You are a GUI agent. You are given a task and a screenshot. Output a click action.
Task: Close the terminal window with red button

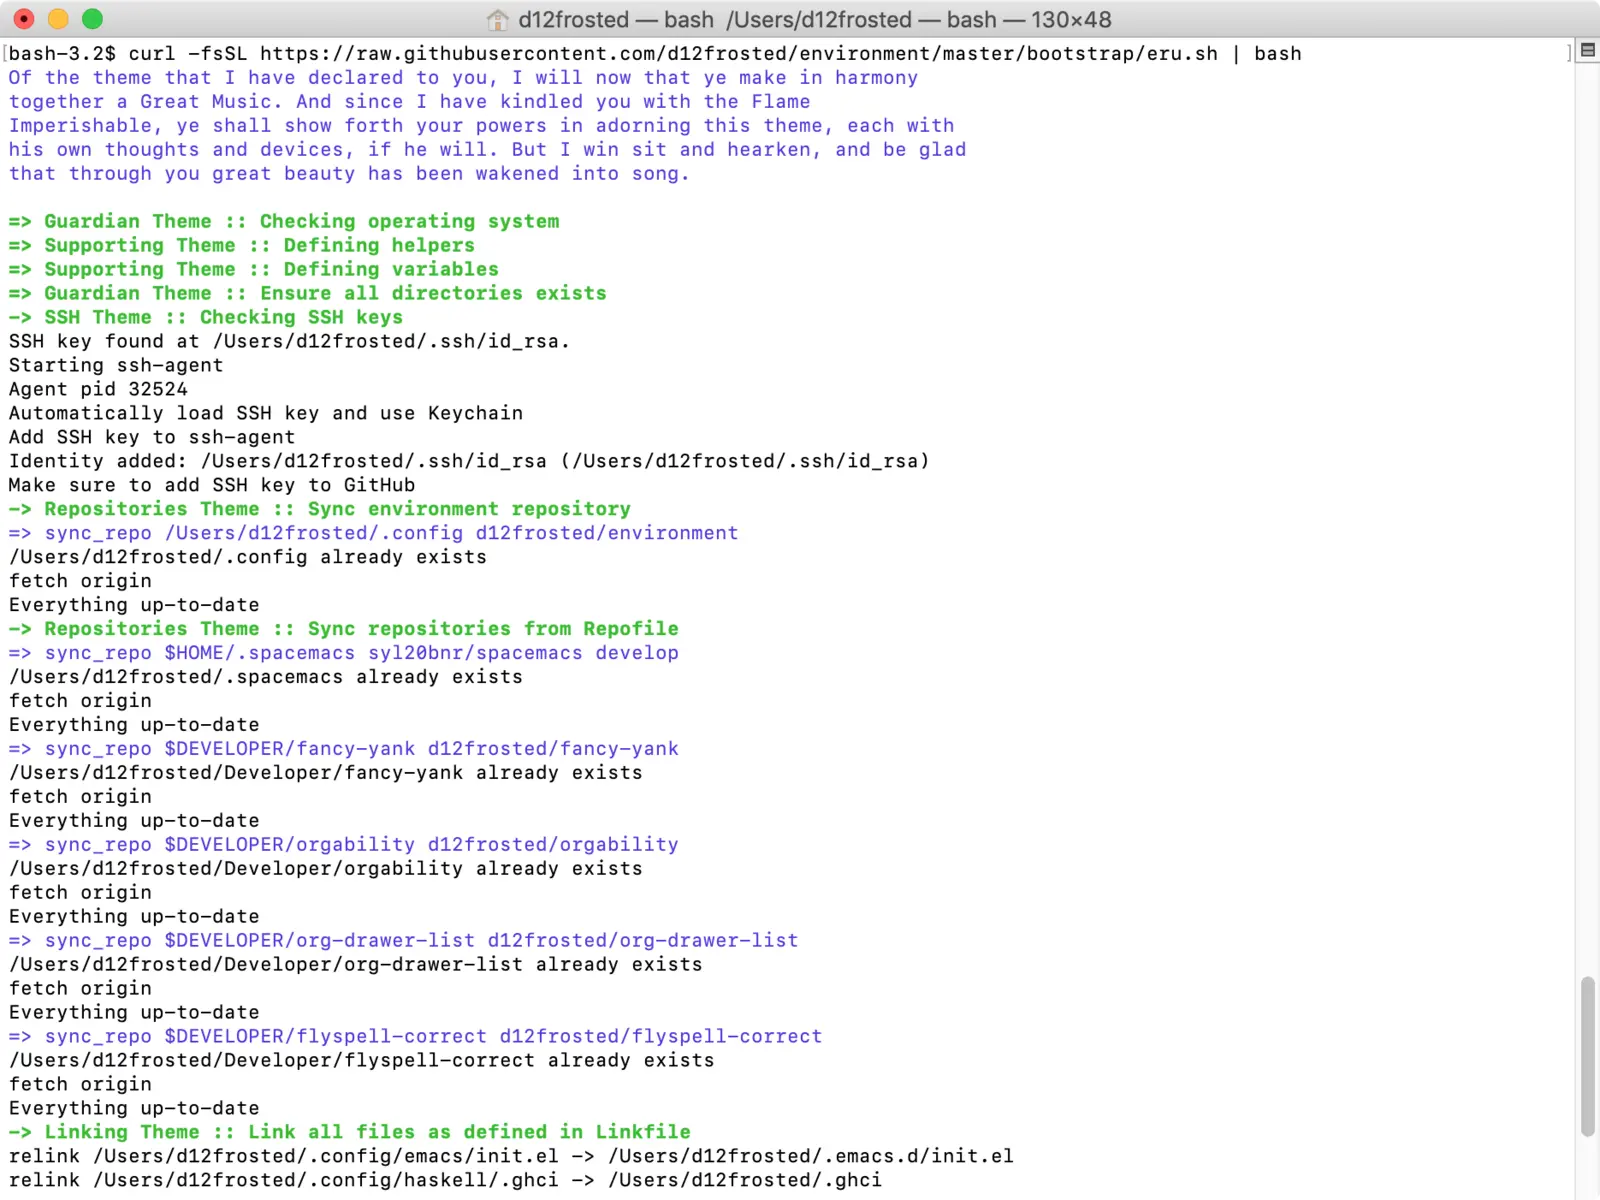click(24, 19)
